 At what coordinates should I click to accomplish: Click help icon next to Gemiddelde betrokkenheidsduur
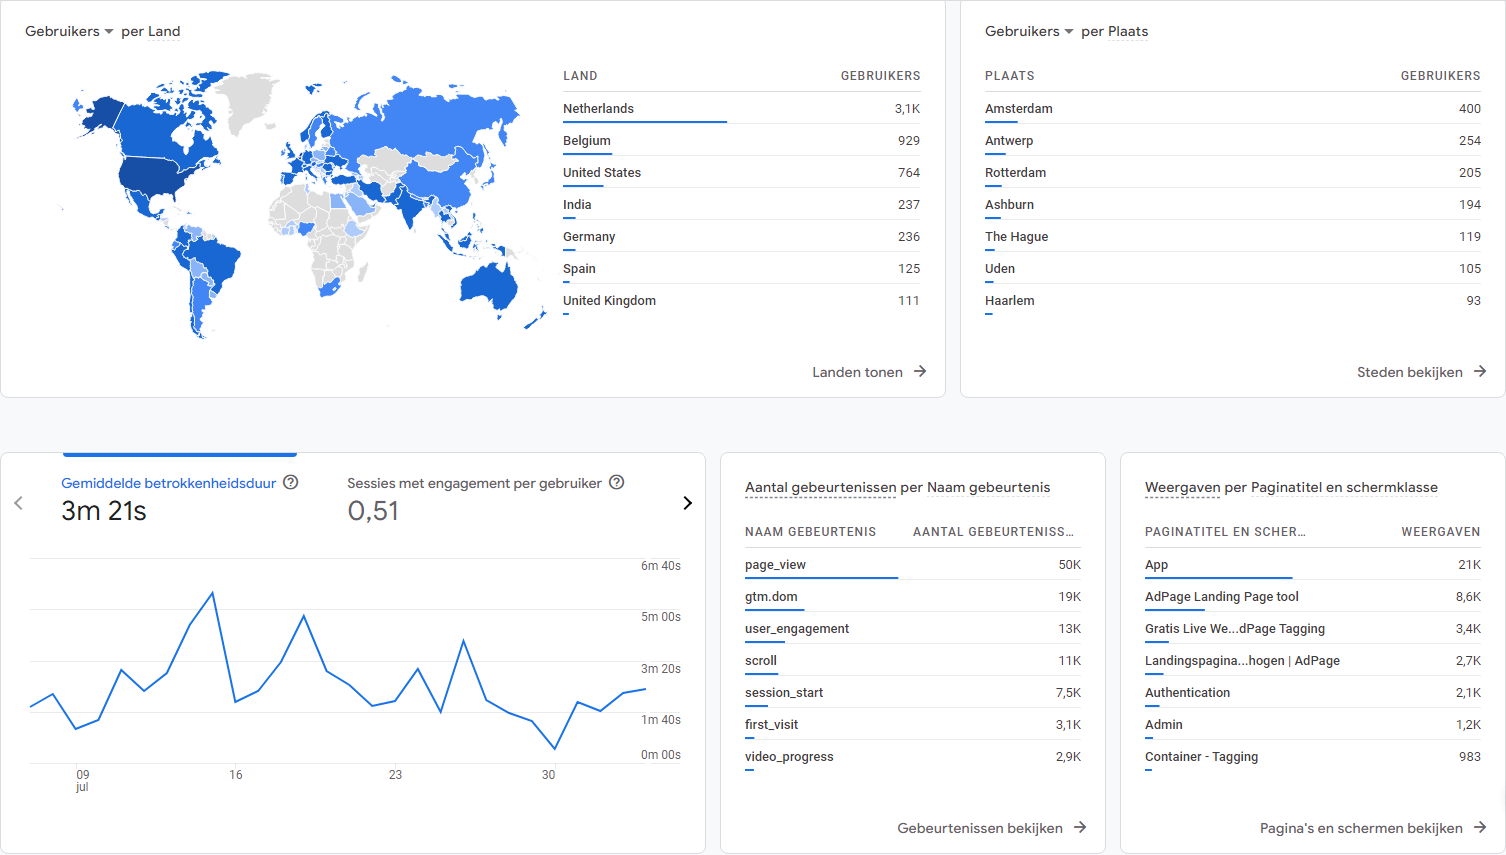[291, 482]
